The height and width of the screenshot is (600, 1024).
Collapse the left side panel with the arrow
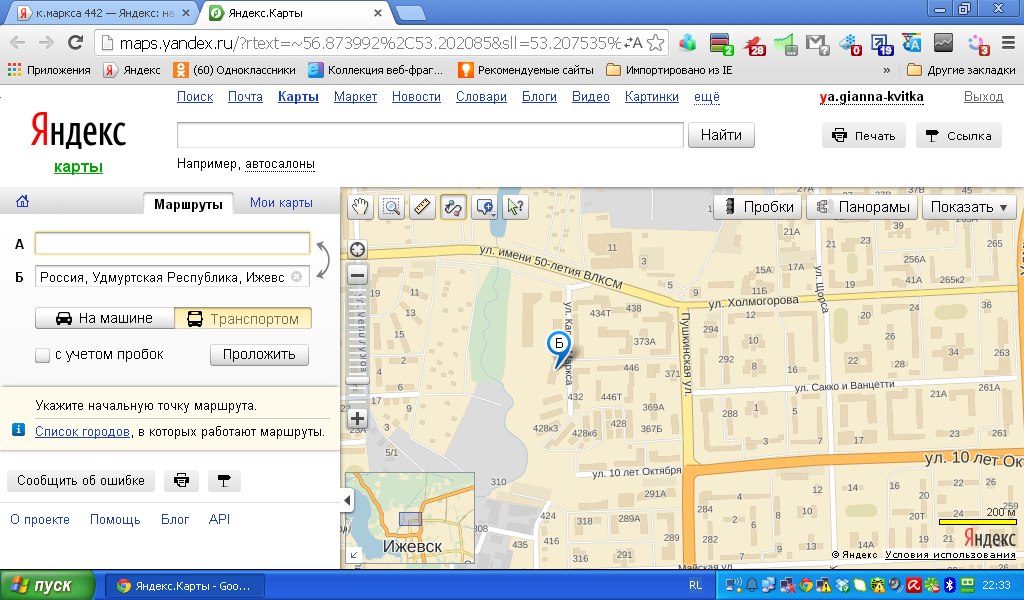pos(347,501)
